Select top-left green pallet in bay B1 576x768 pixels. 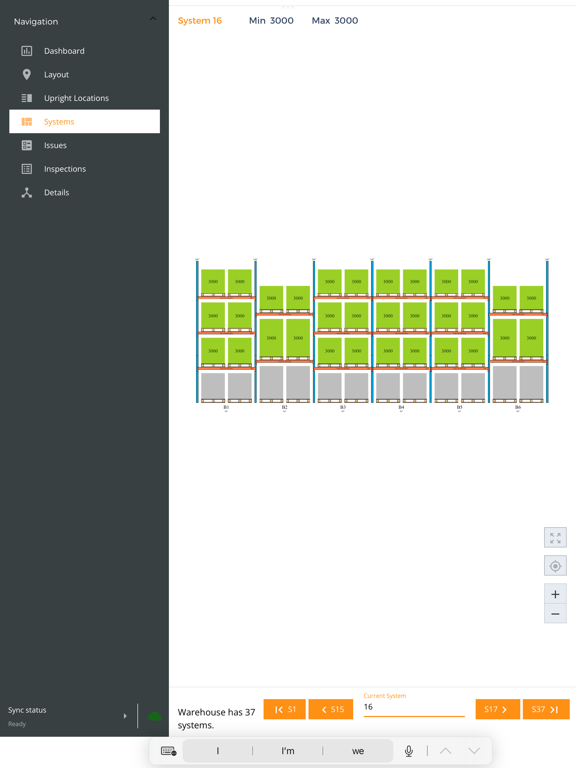click(x=213, y=282)
